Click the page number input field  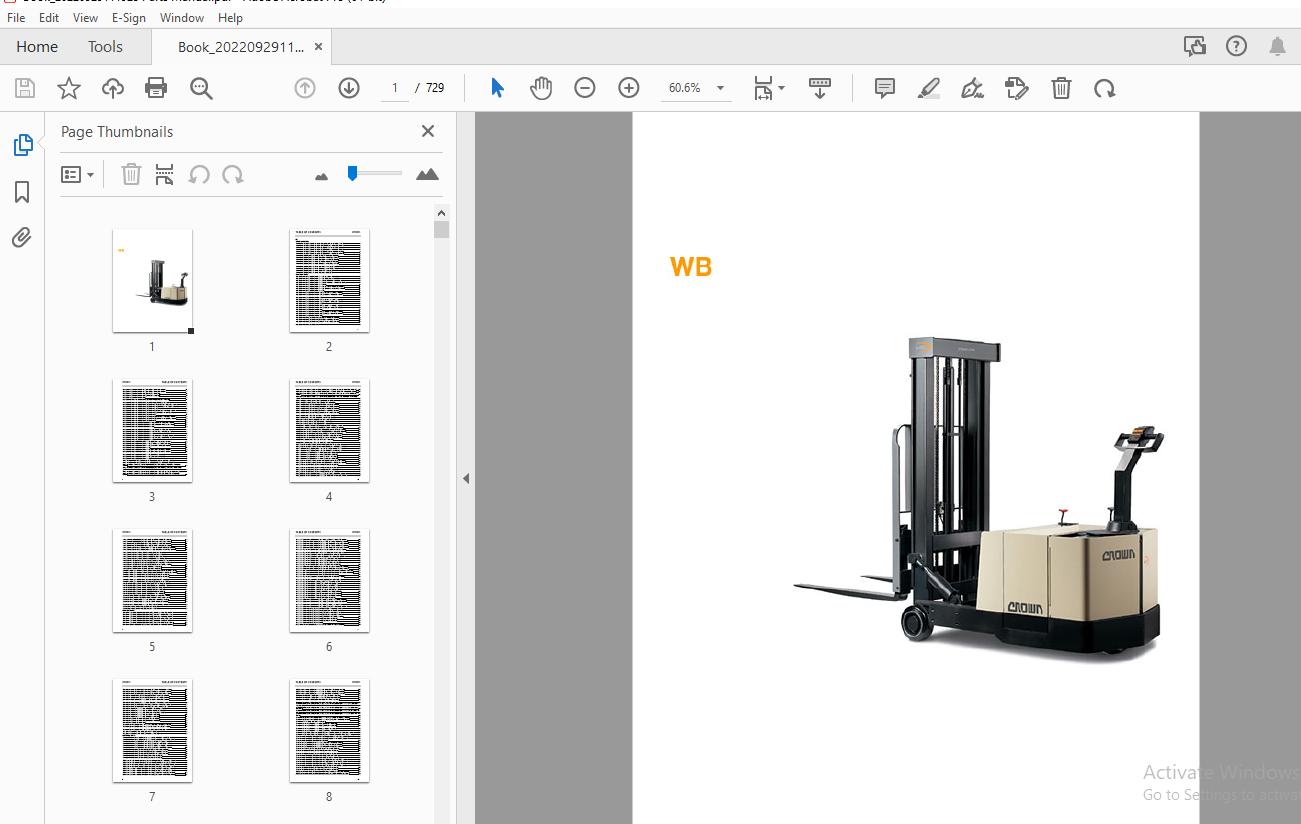pyautogui.click(x=394, y=88)
